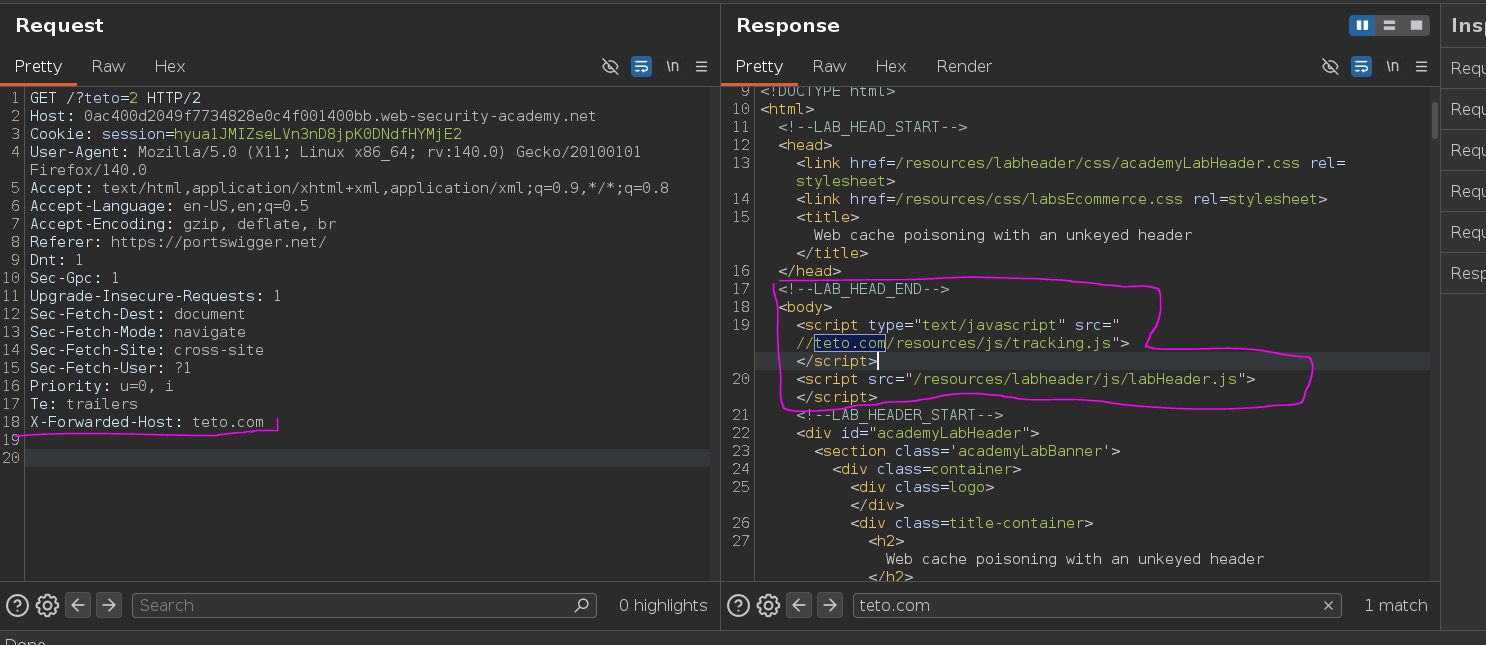Go to previous match in Request search
This screenshot has height=645, width=1486.
pyautogui.click(x=78, y=605)
